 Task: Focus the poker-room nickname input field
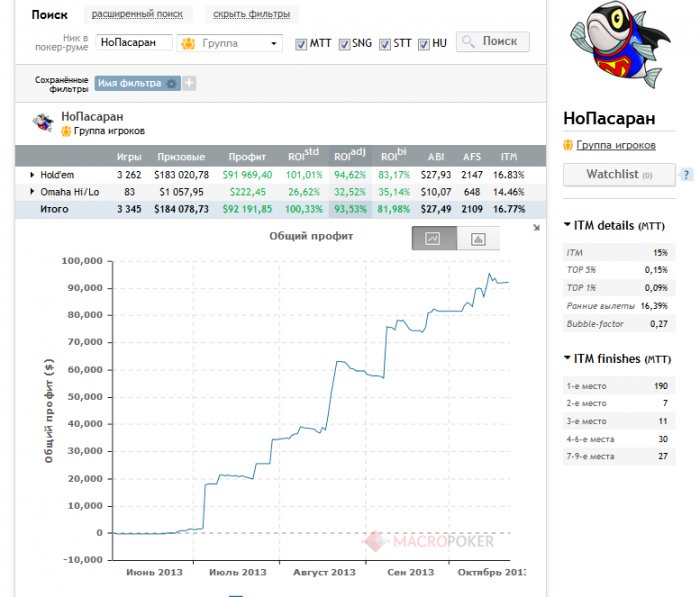[x=134, y=42]
